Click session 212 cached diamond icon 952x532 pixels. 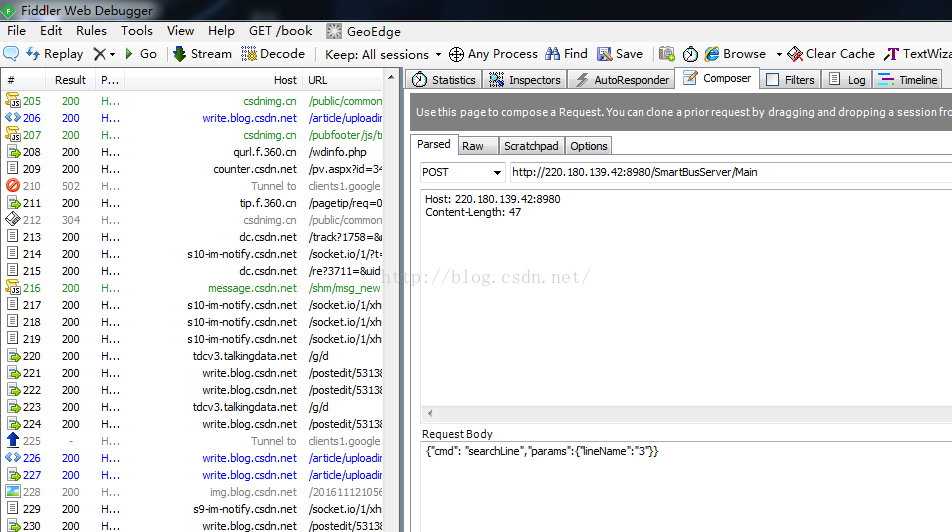(13, 220)
